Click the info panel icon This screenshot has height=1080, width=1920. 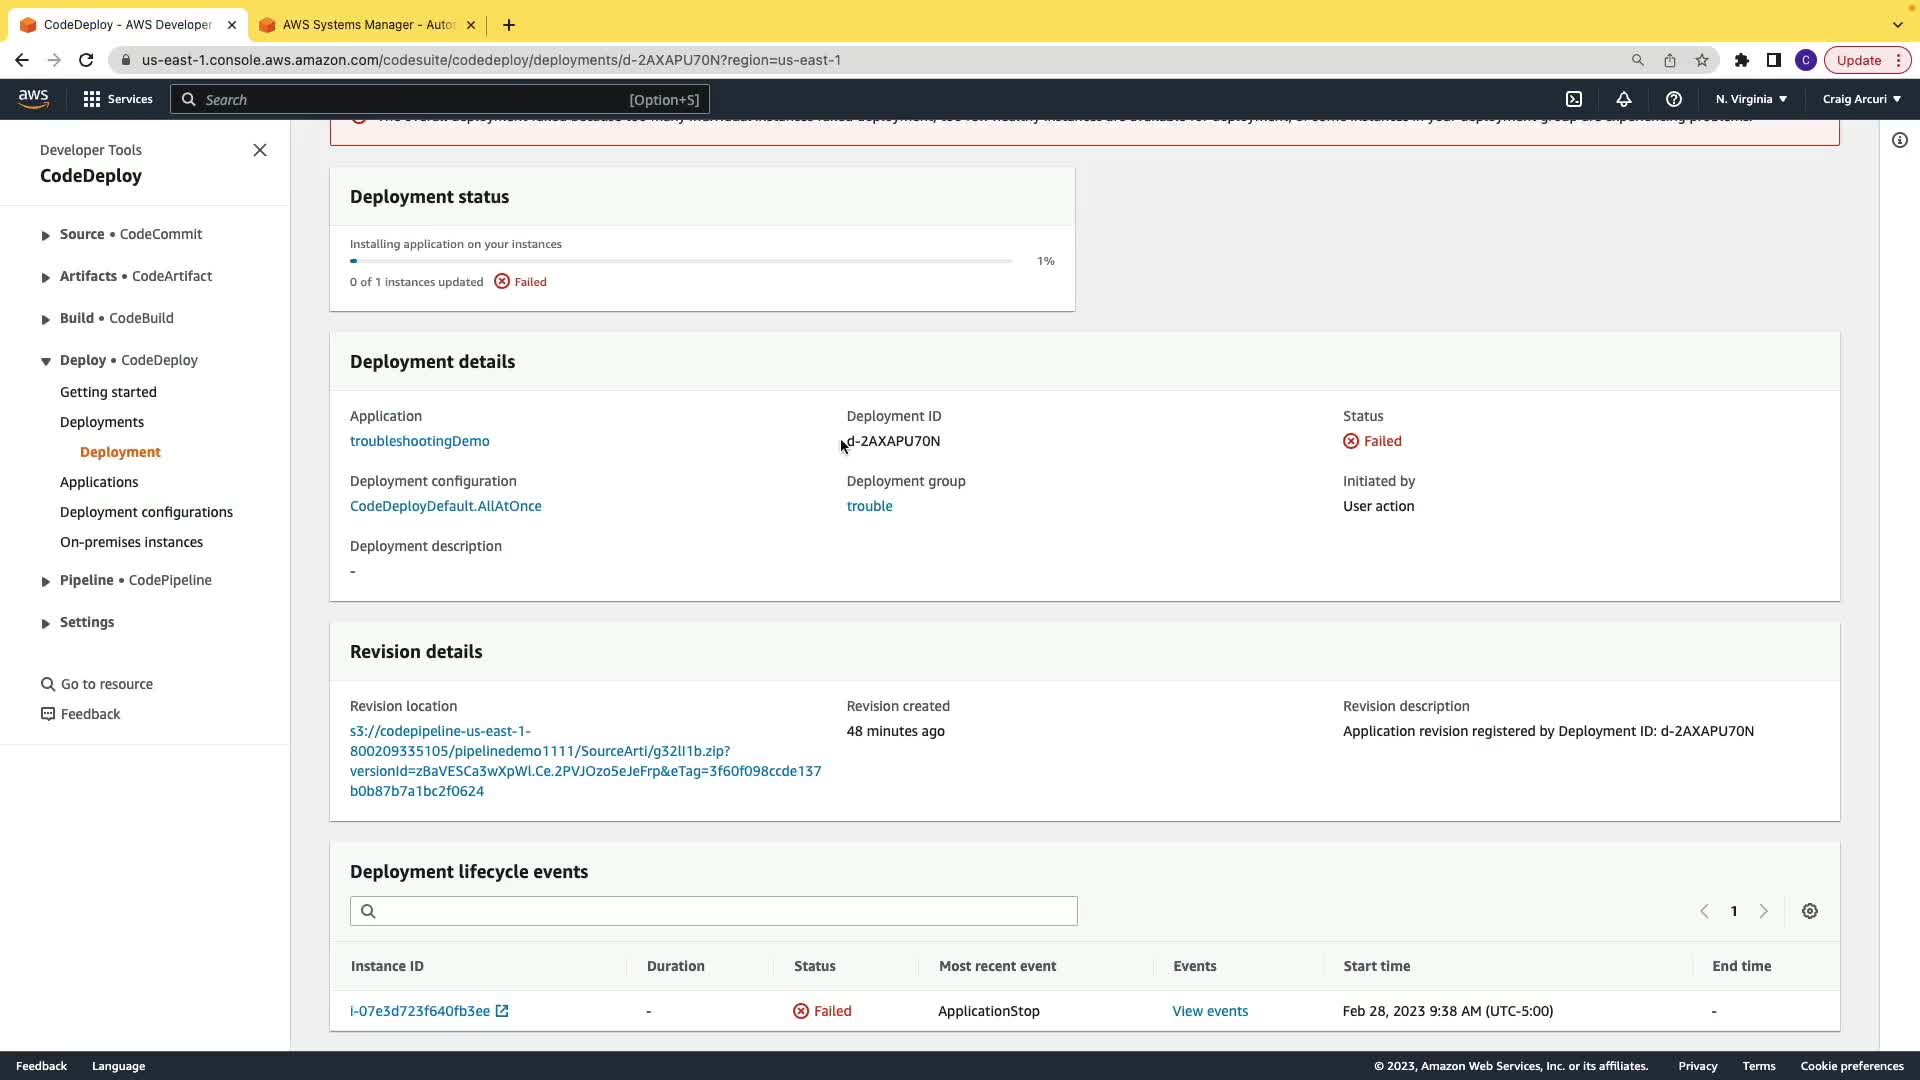[x=1900, y=140]
